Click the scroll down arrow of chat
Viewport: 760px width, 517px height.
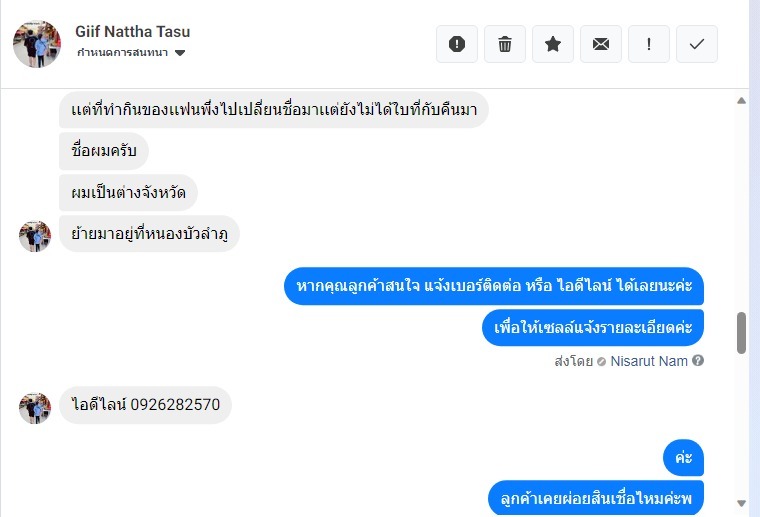pos(741,503)
